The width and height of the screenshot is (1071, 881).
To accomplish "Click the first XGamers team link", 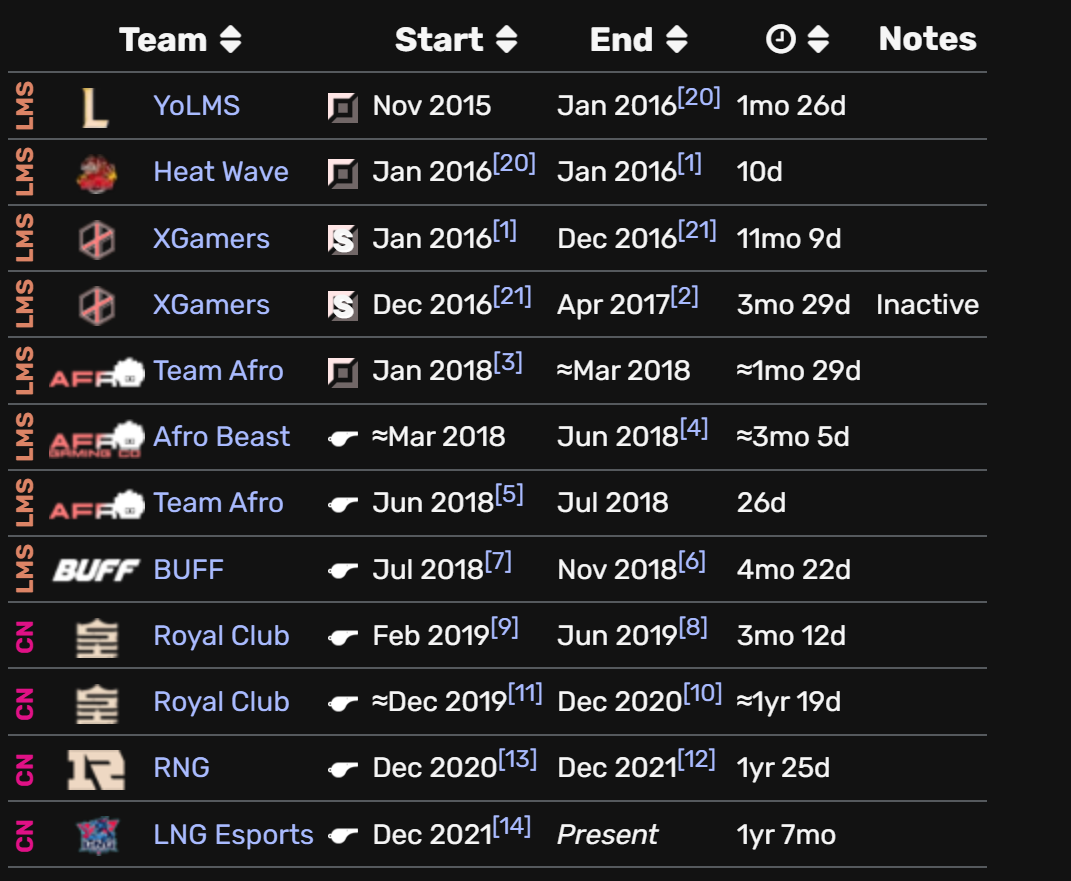I will [x=211, y=238].
